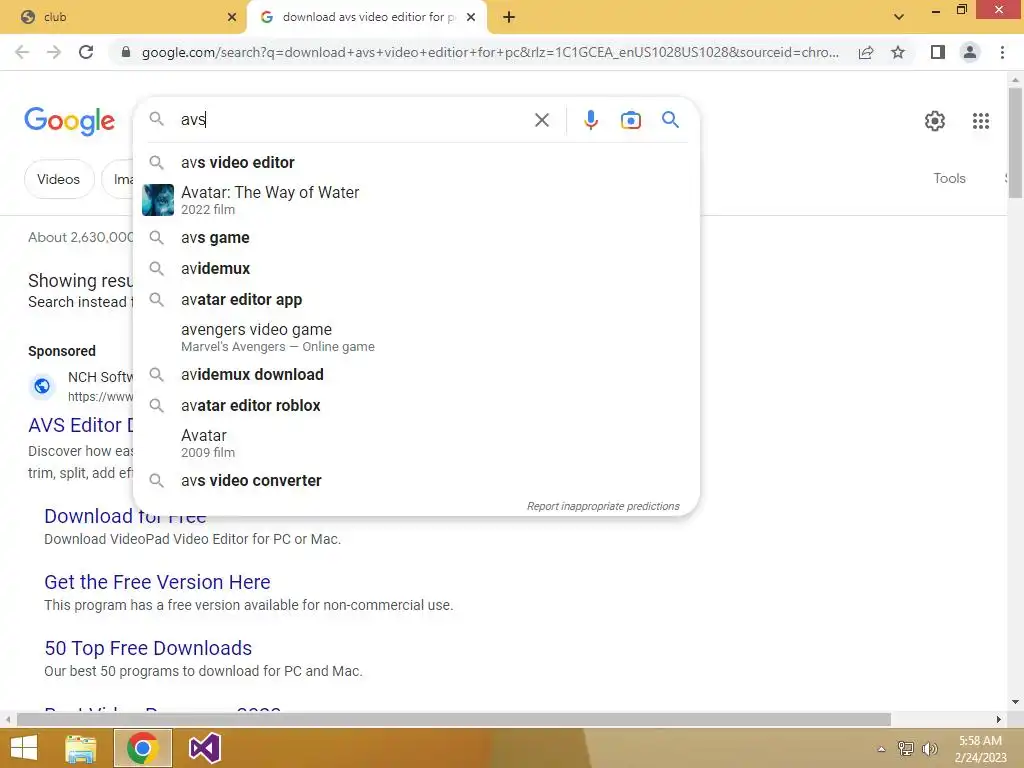Viewport: 1024px width, 768px height.
Task: Choose suggestion 'avatar editor roblox'
Action: tap(416, 406)
